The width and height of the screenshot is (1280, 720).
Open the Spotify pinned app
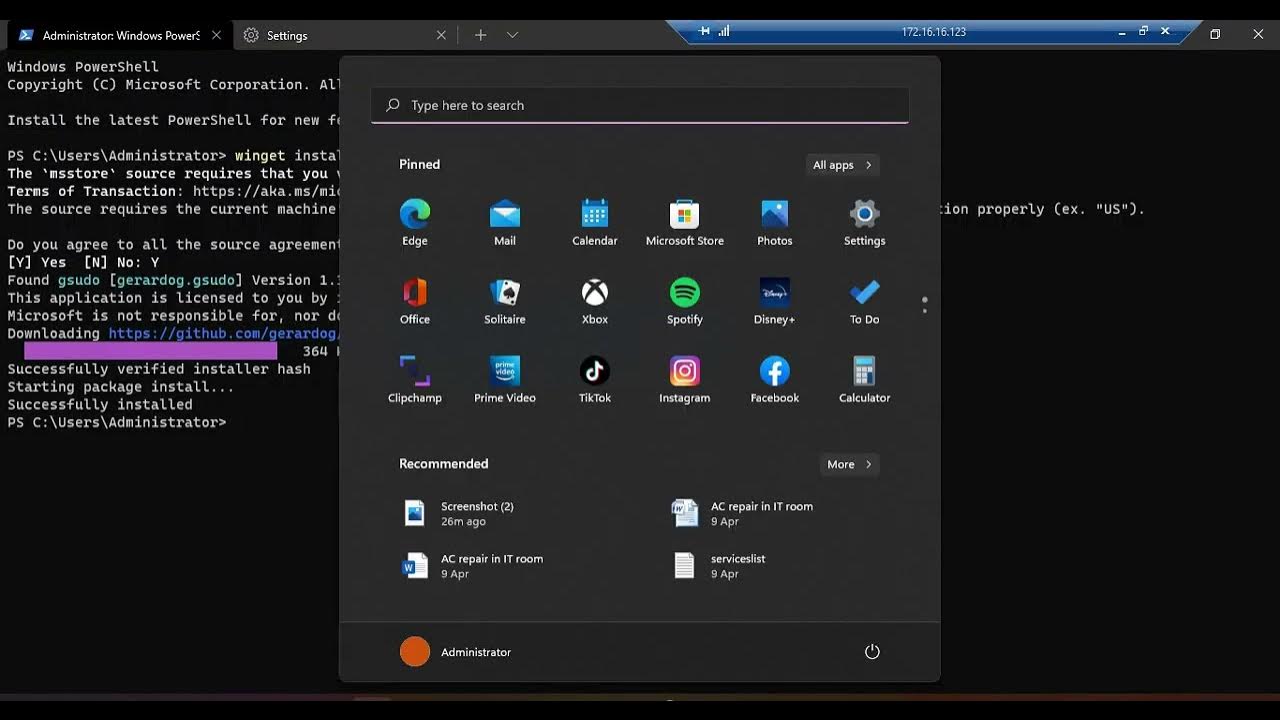[685, 302]
